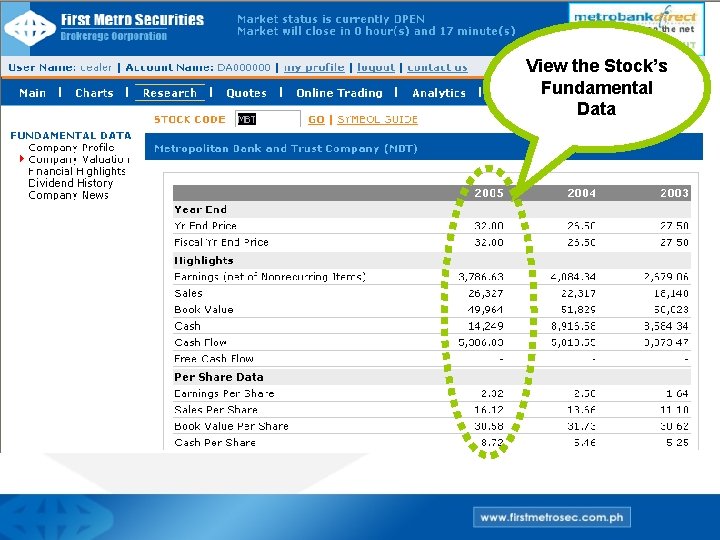Click the First Metro Securities globe logo
Image resolution: width=720 pixels, height=540 pixels.
tap(30, 28)
